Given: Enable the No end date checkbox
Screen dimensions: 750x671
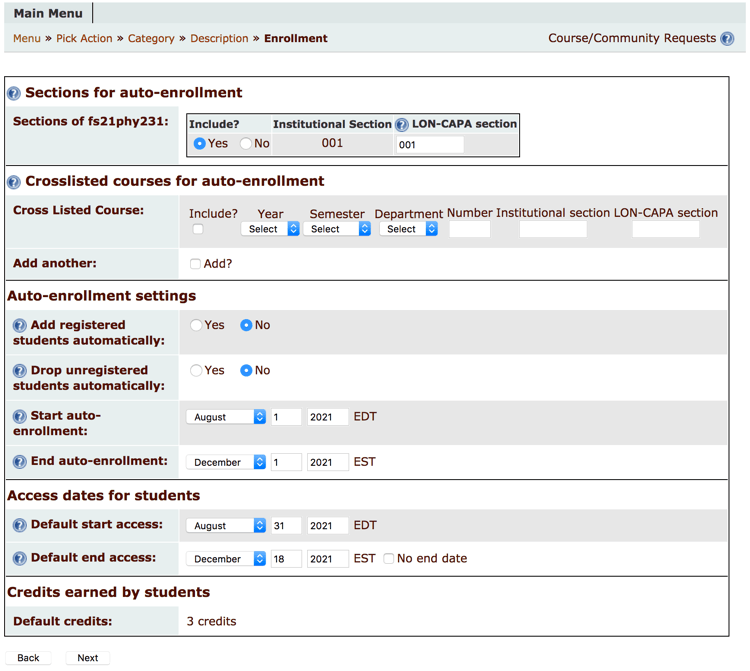Looking at the screenshot, I should 389,558.
